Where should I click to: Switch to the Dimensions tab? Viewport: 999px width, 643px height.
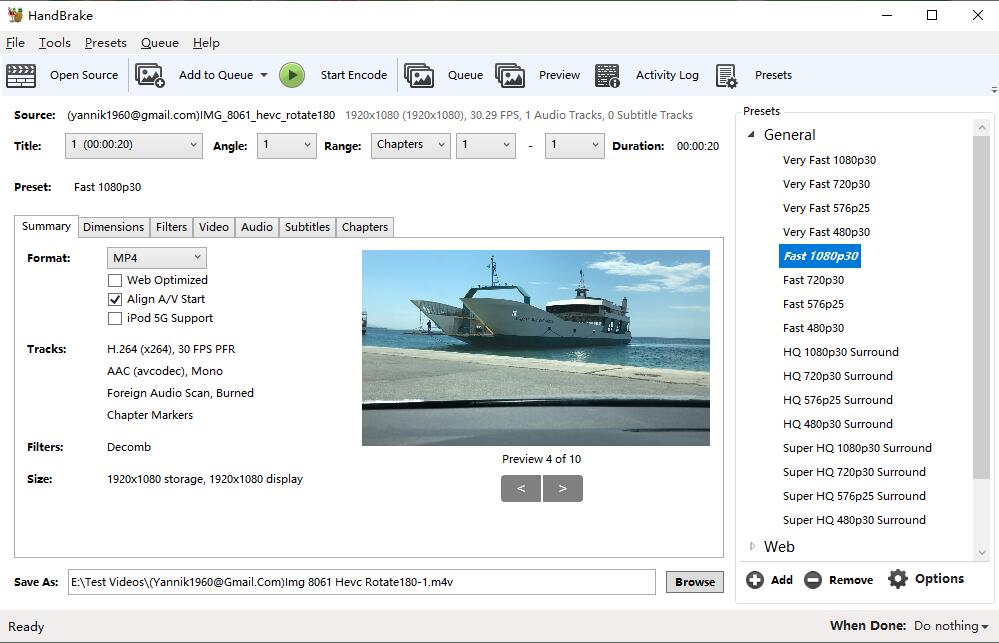[113, 227]
